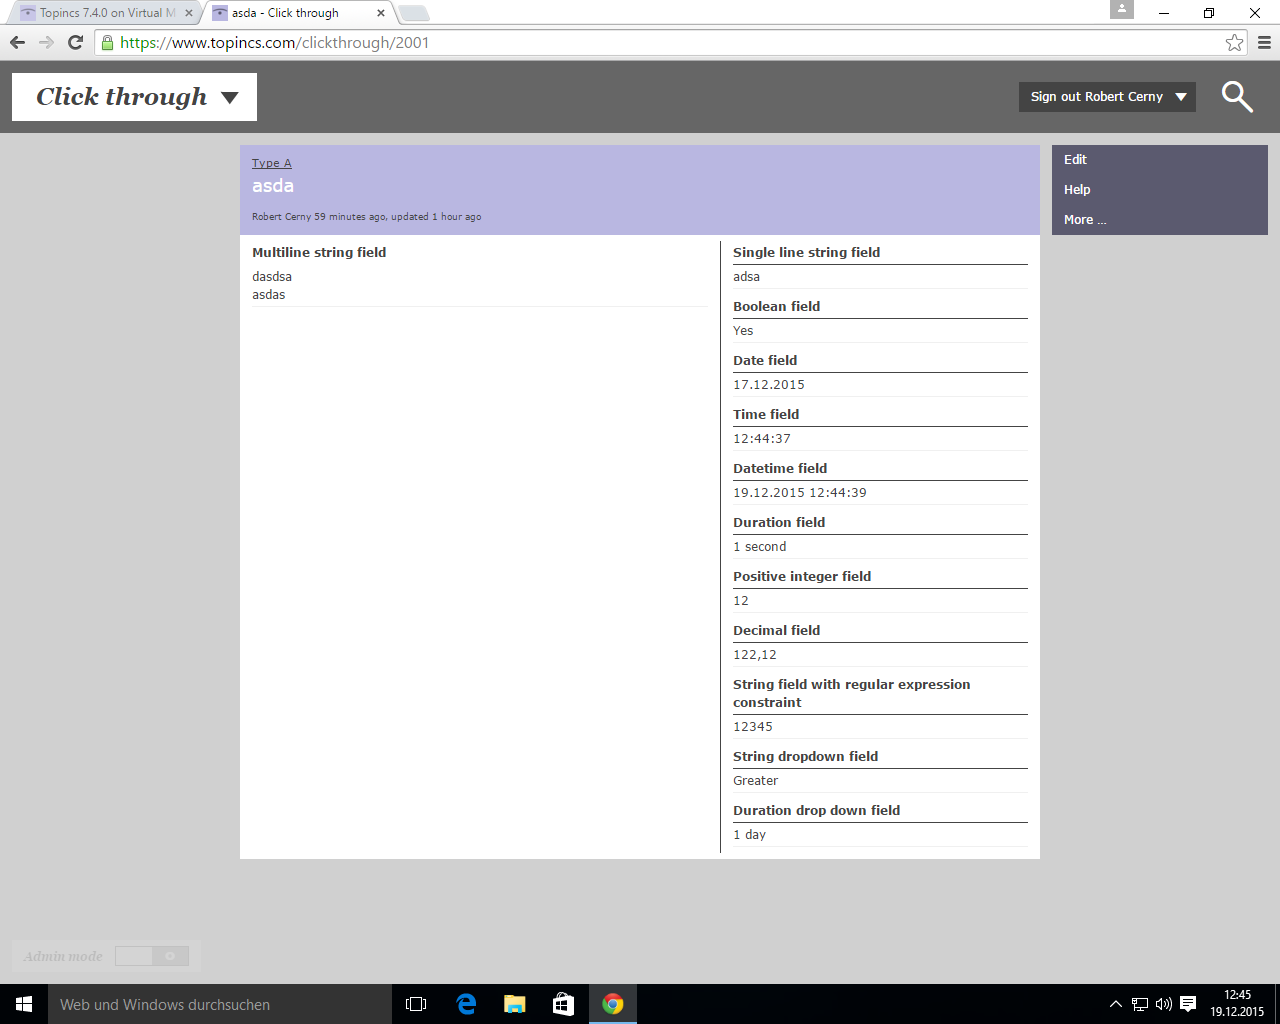Click the Windows Start button

pos(24,1004)
